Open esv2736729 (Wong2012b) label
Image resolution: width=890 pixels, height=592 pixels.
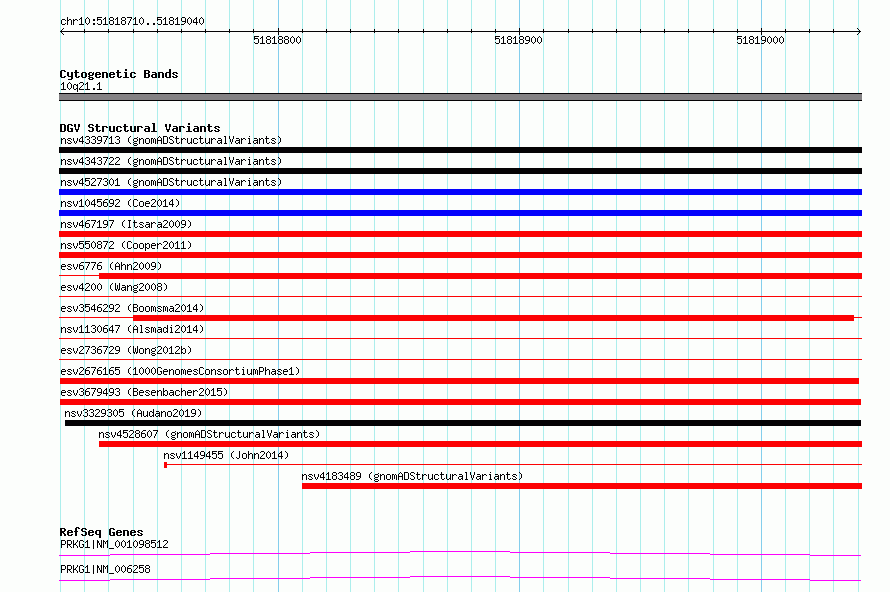click(126, 350)
